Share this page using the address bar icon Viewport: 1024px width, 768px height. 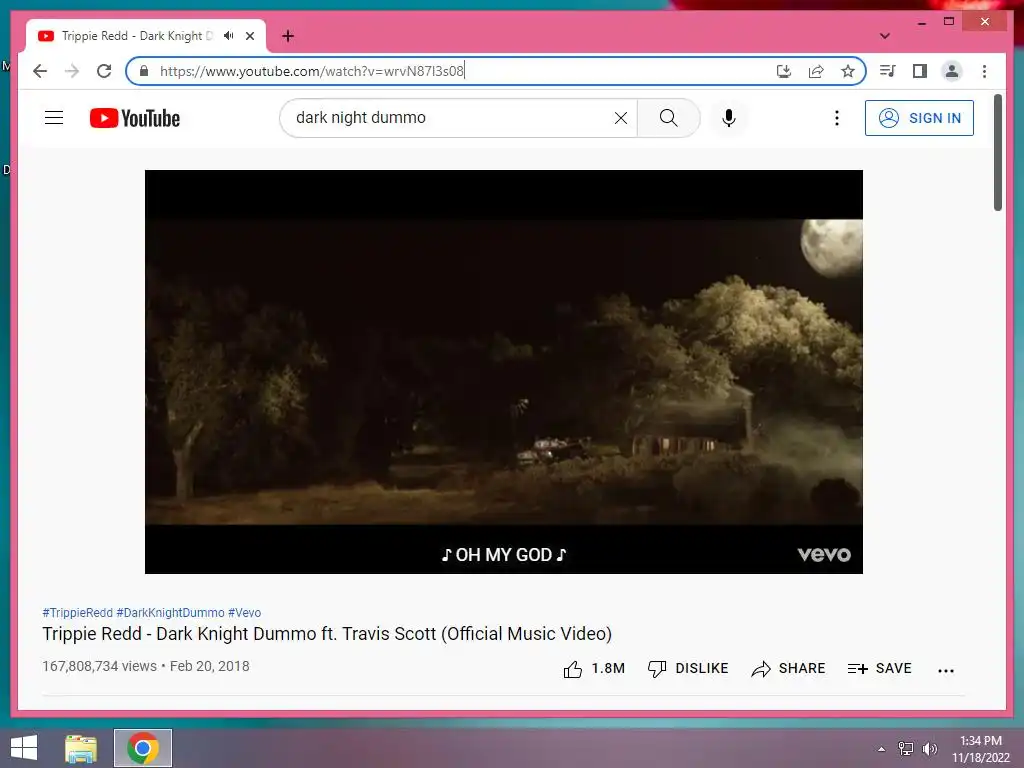(816, 71)
